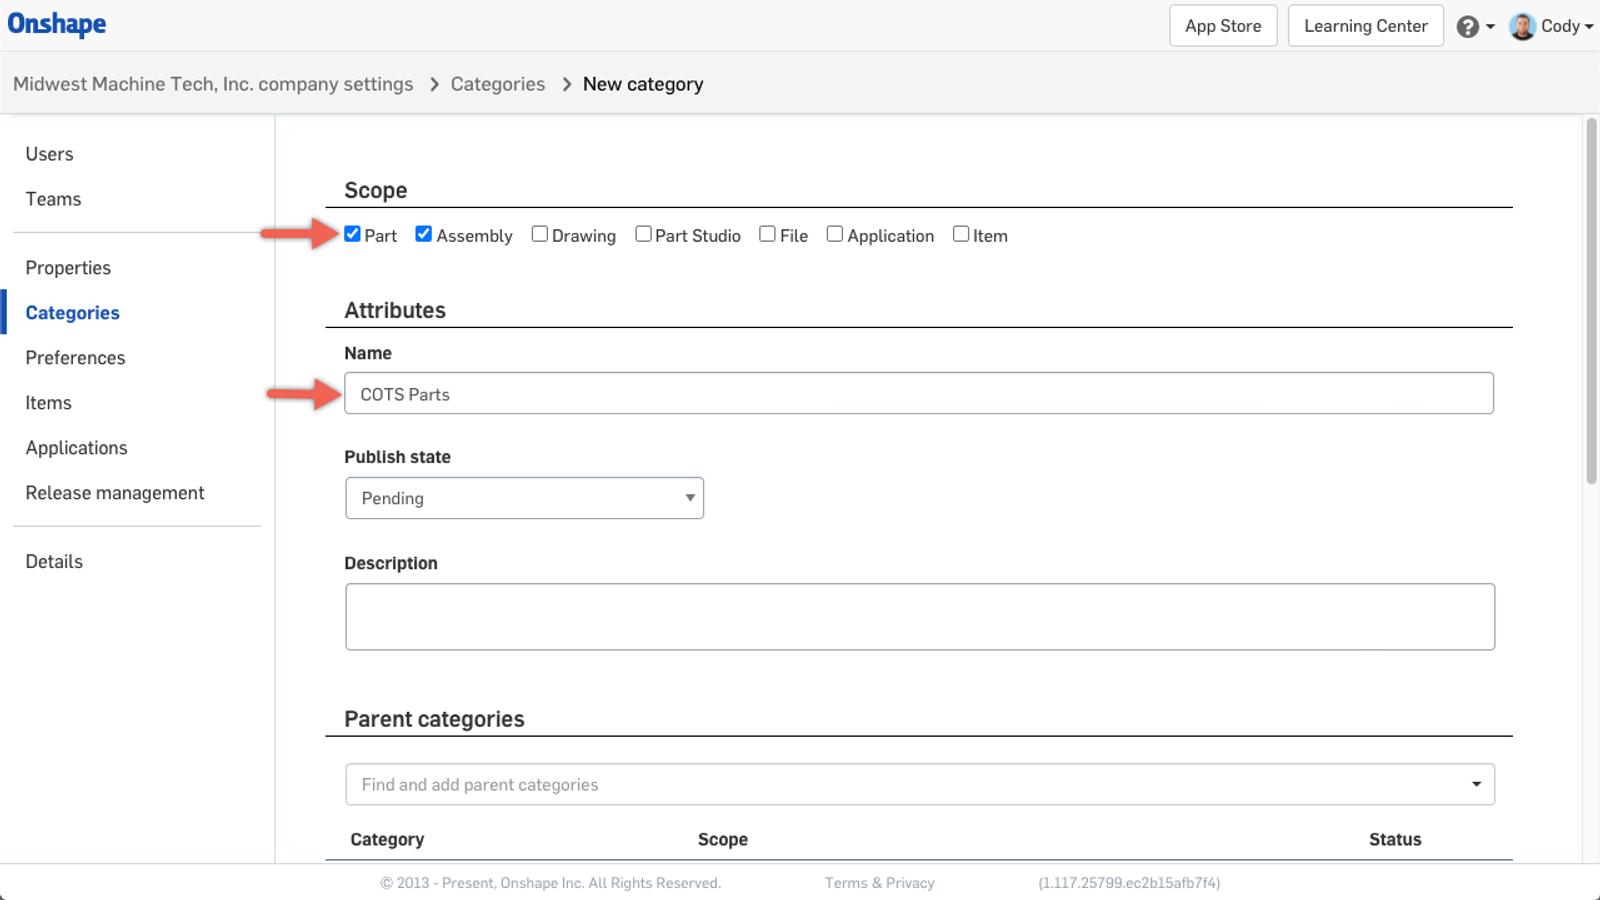Click into the Description text box

tap(919, 617)
